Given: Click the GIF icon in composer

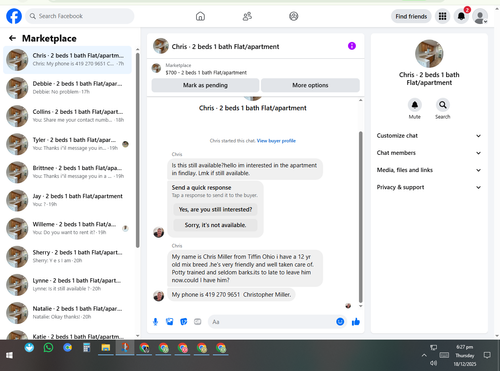Looking at the screenshot, I should 198,322.
